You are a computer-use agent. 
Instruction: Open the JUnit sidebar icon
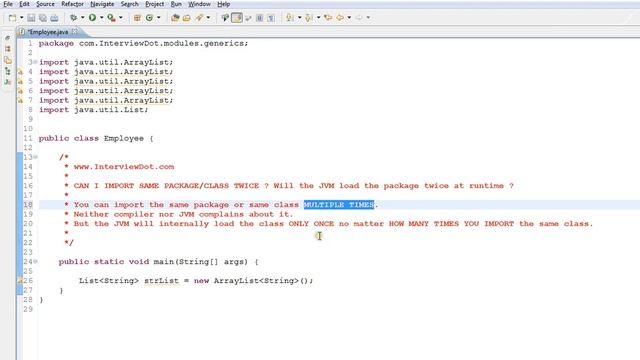click(x=7, y=82)
